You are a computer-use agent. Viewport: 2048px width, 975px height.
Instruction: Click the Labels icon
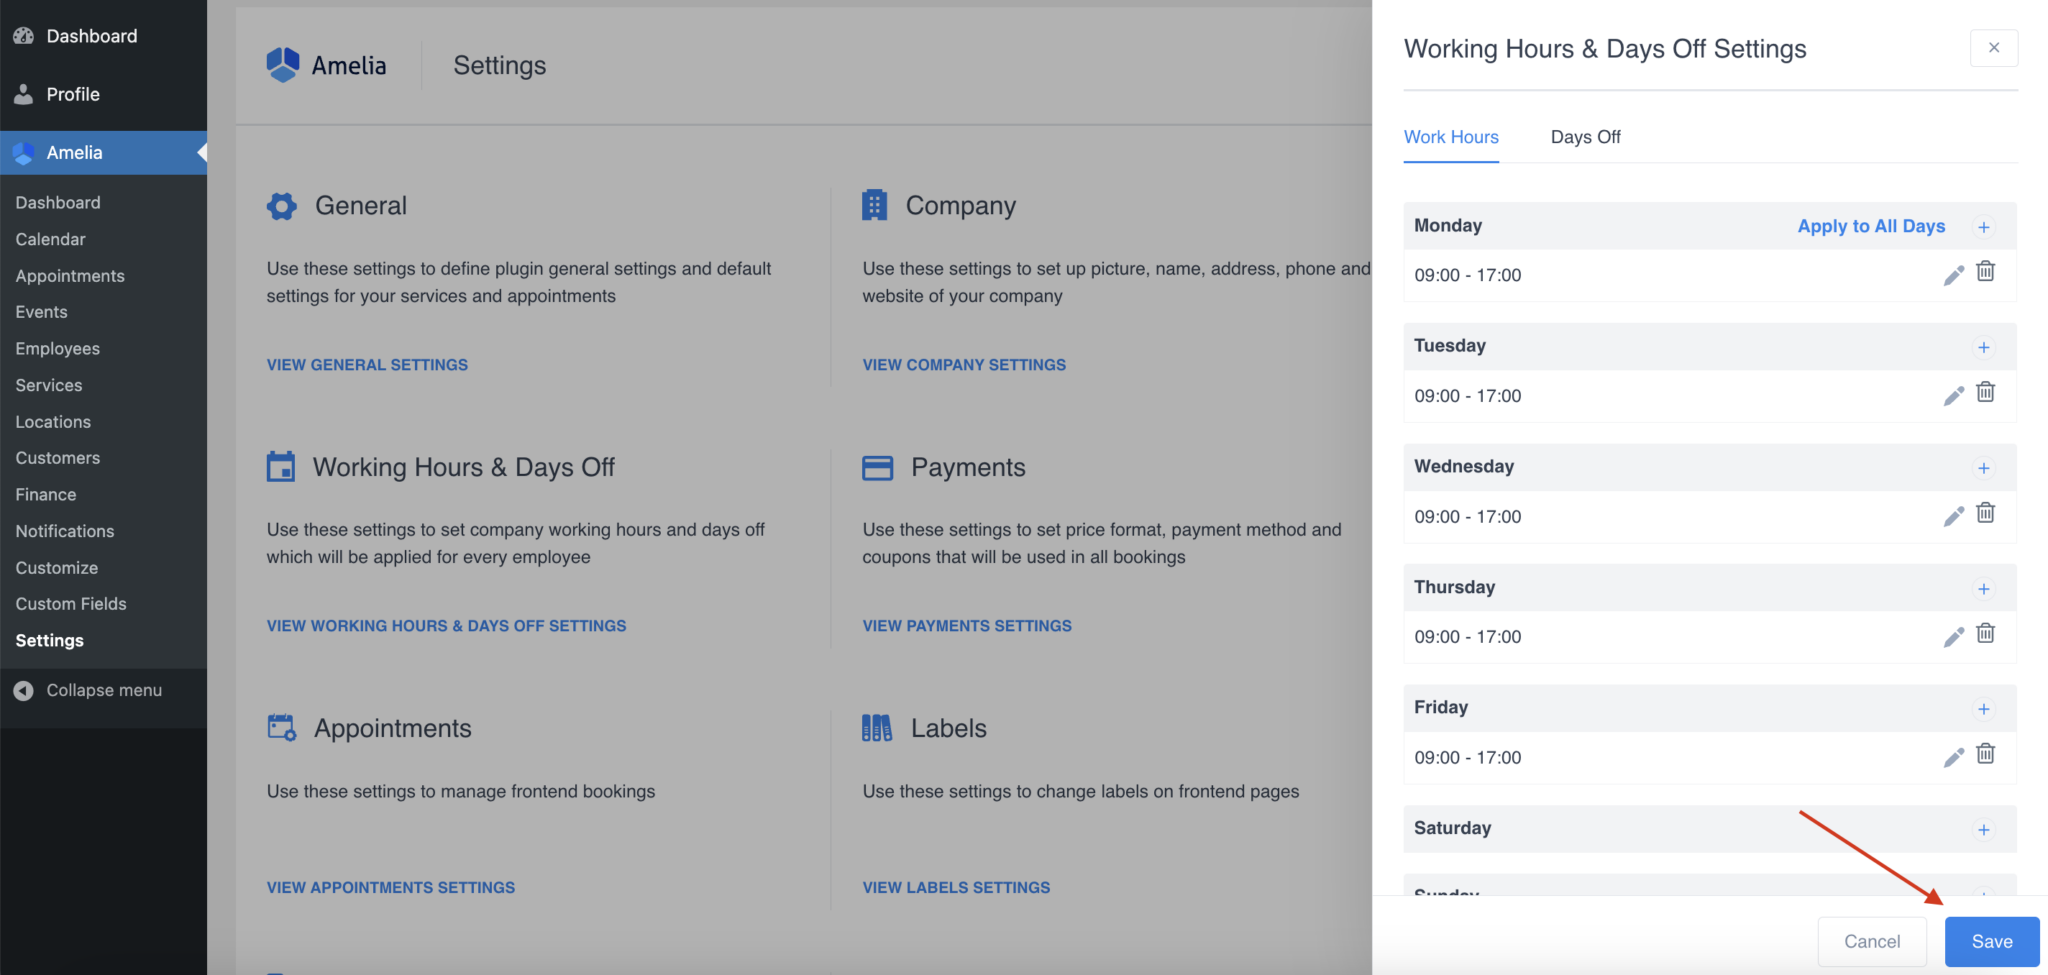point(875,727)
